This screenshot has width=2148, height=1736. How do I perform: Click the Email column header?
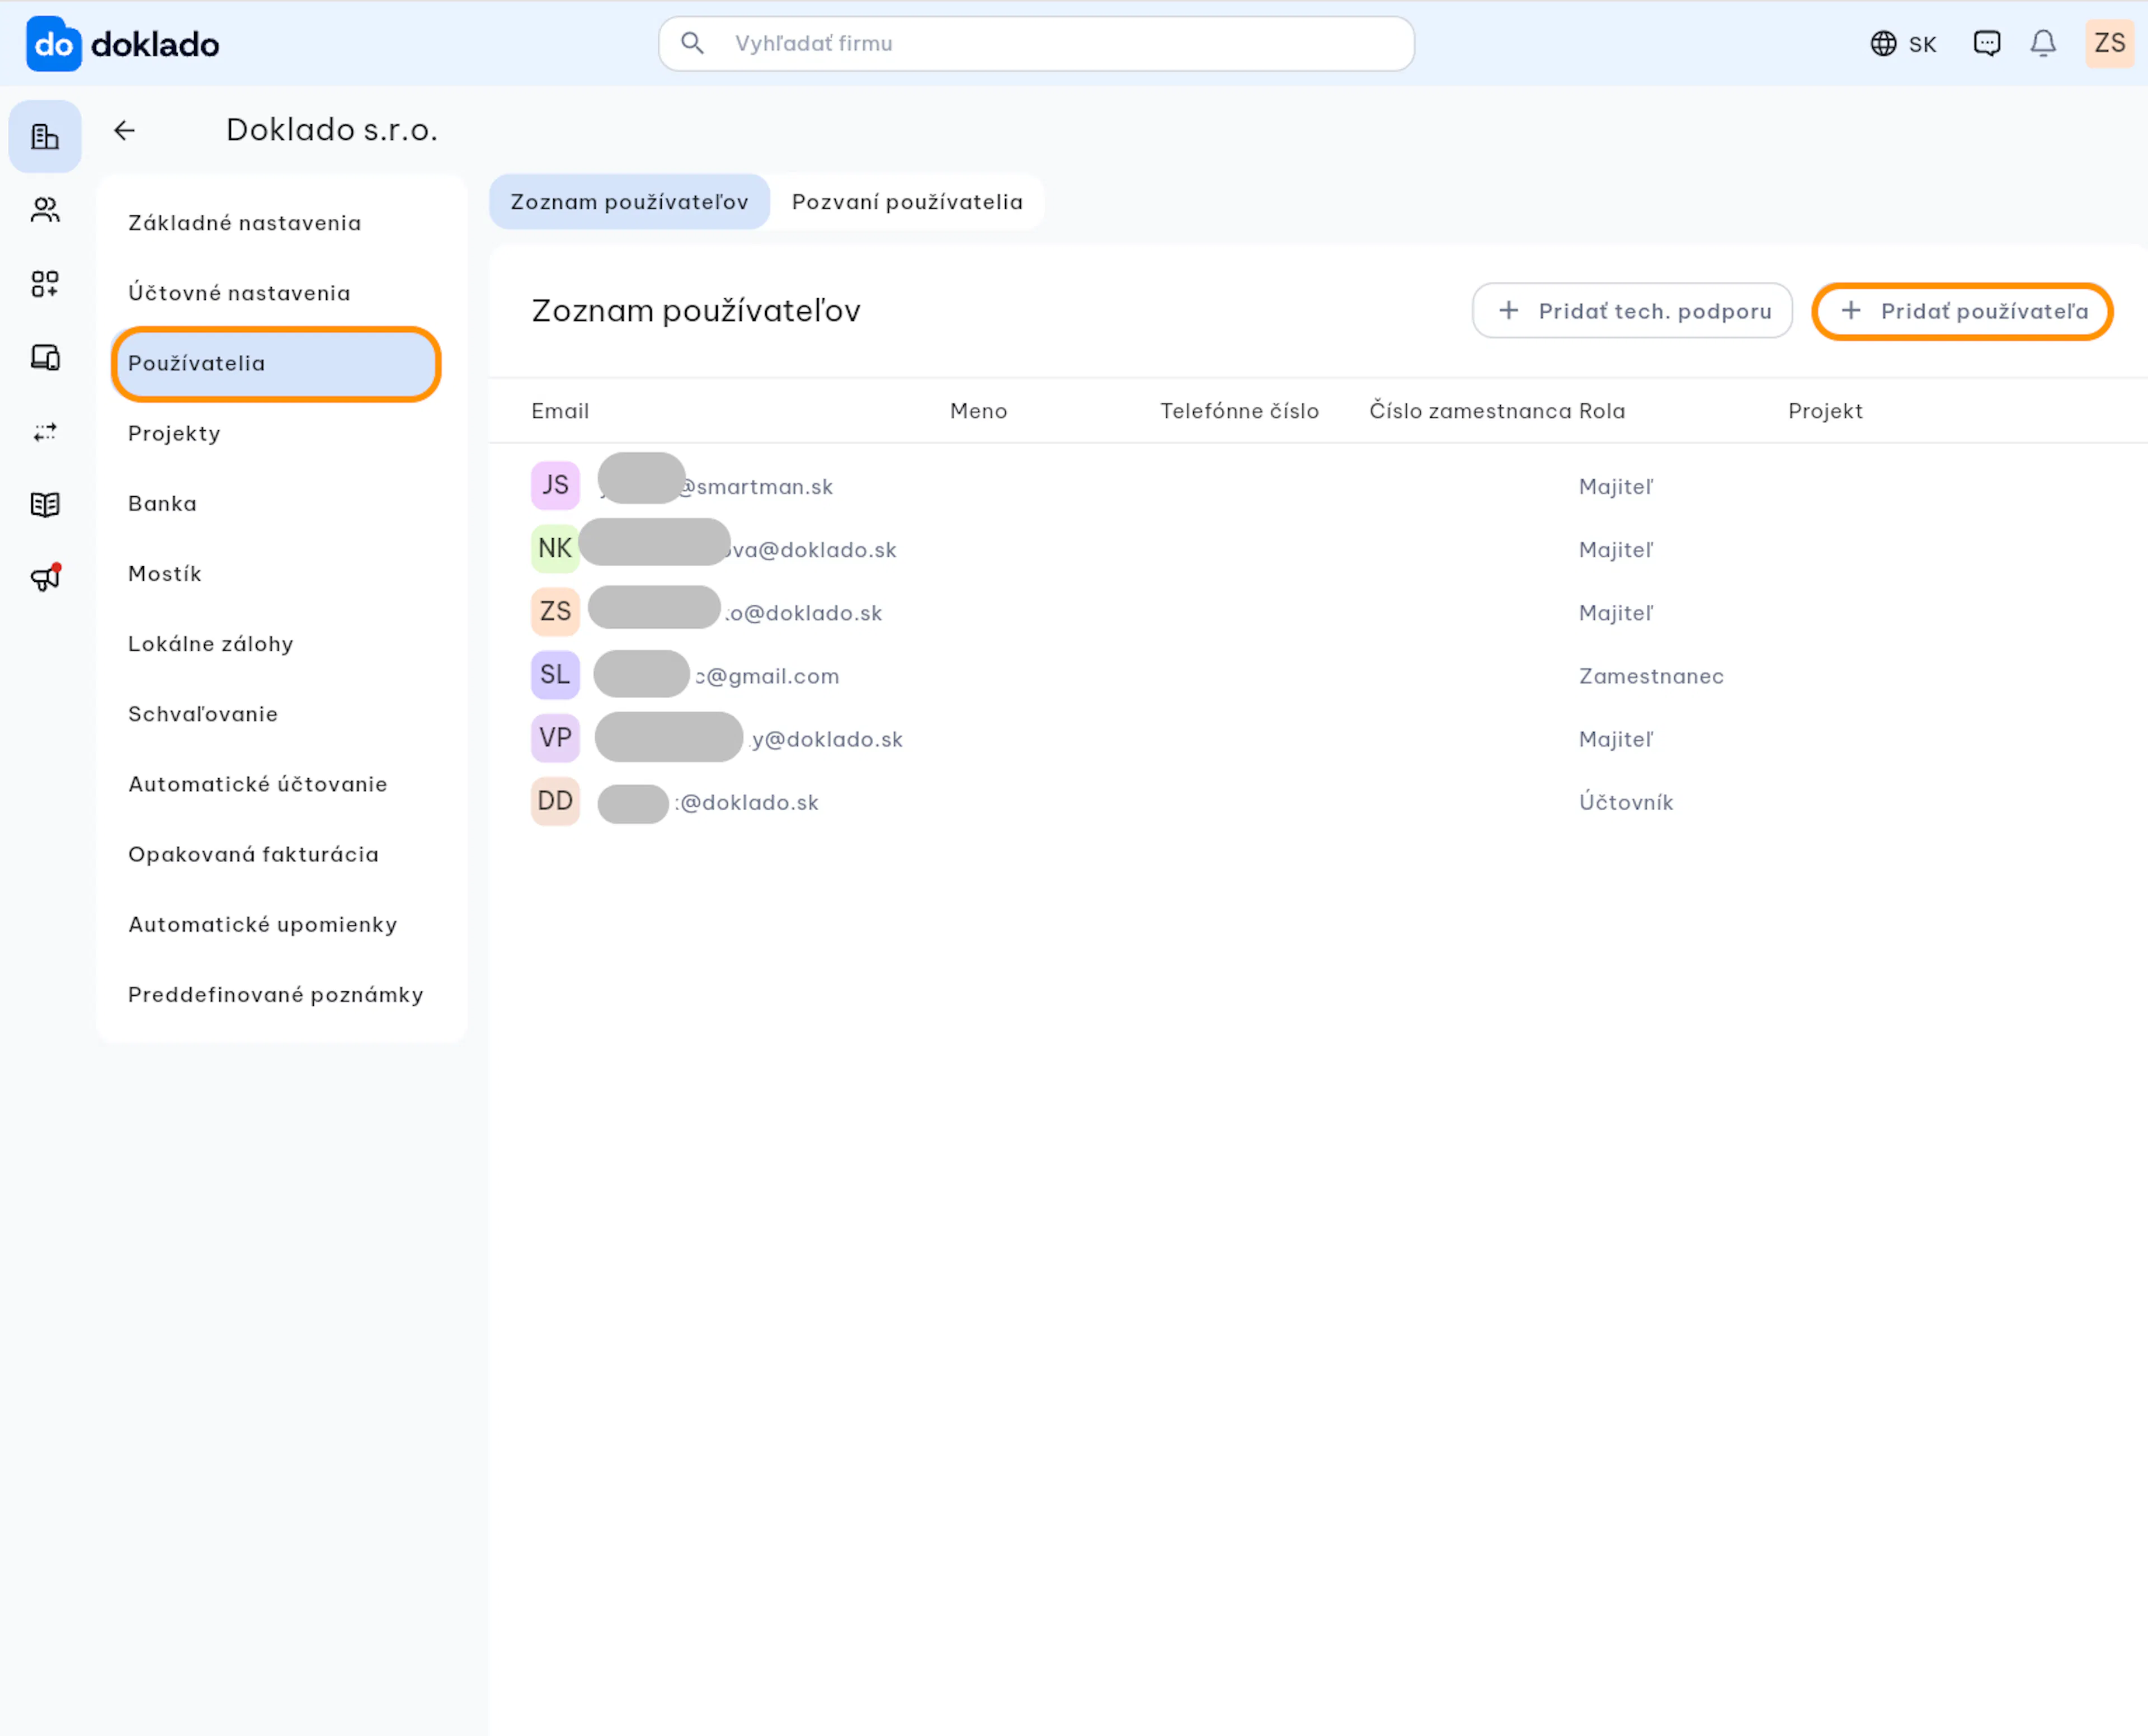tap(560, 411)
